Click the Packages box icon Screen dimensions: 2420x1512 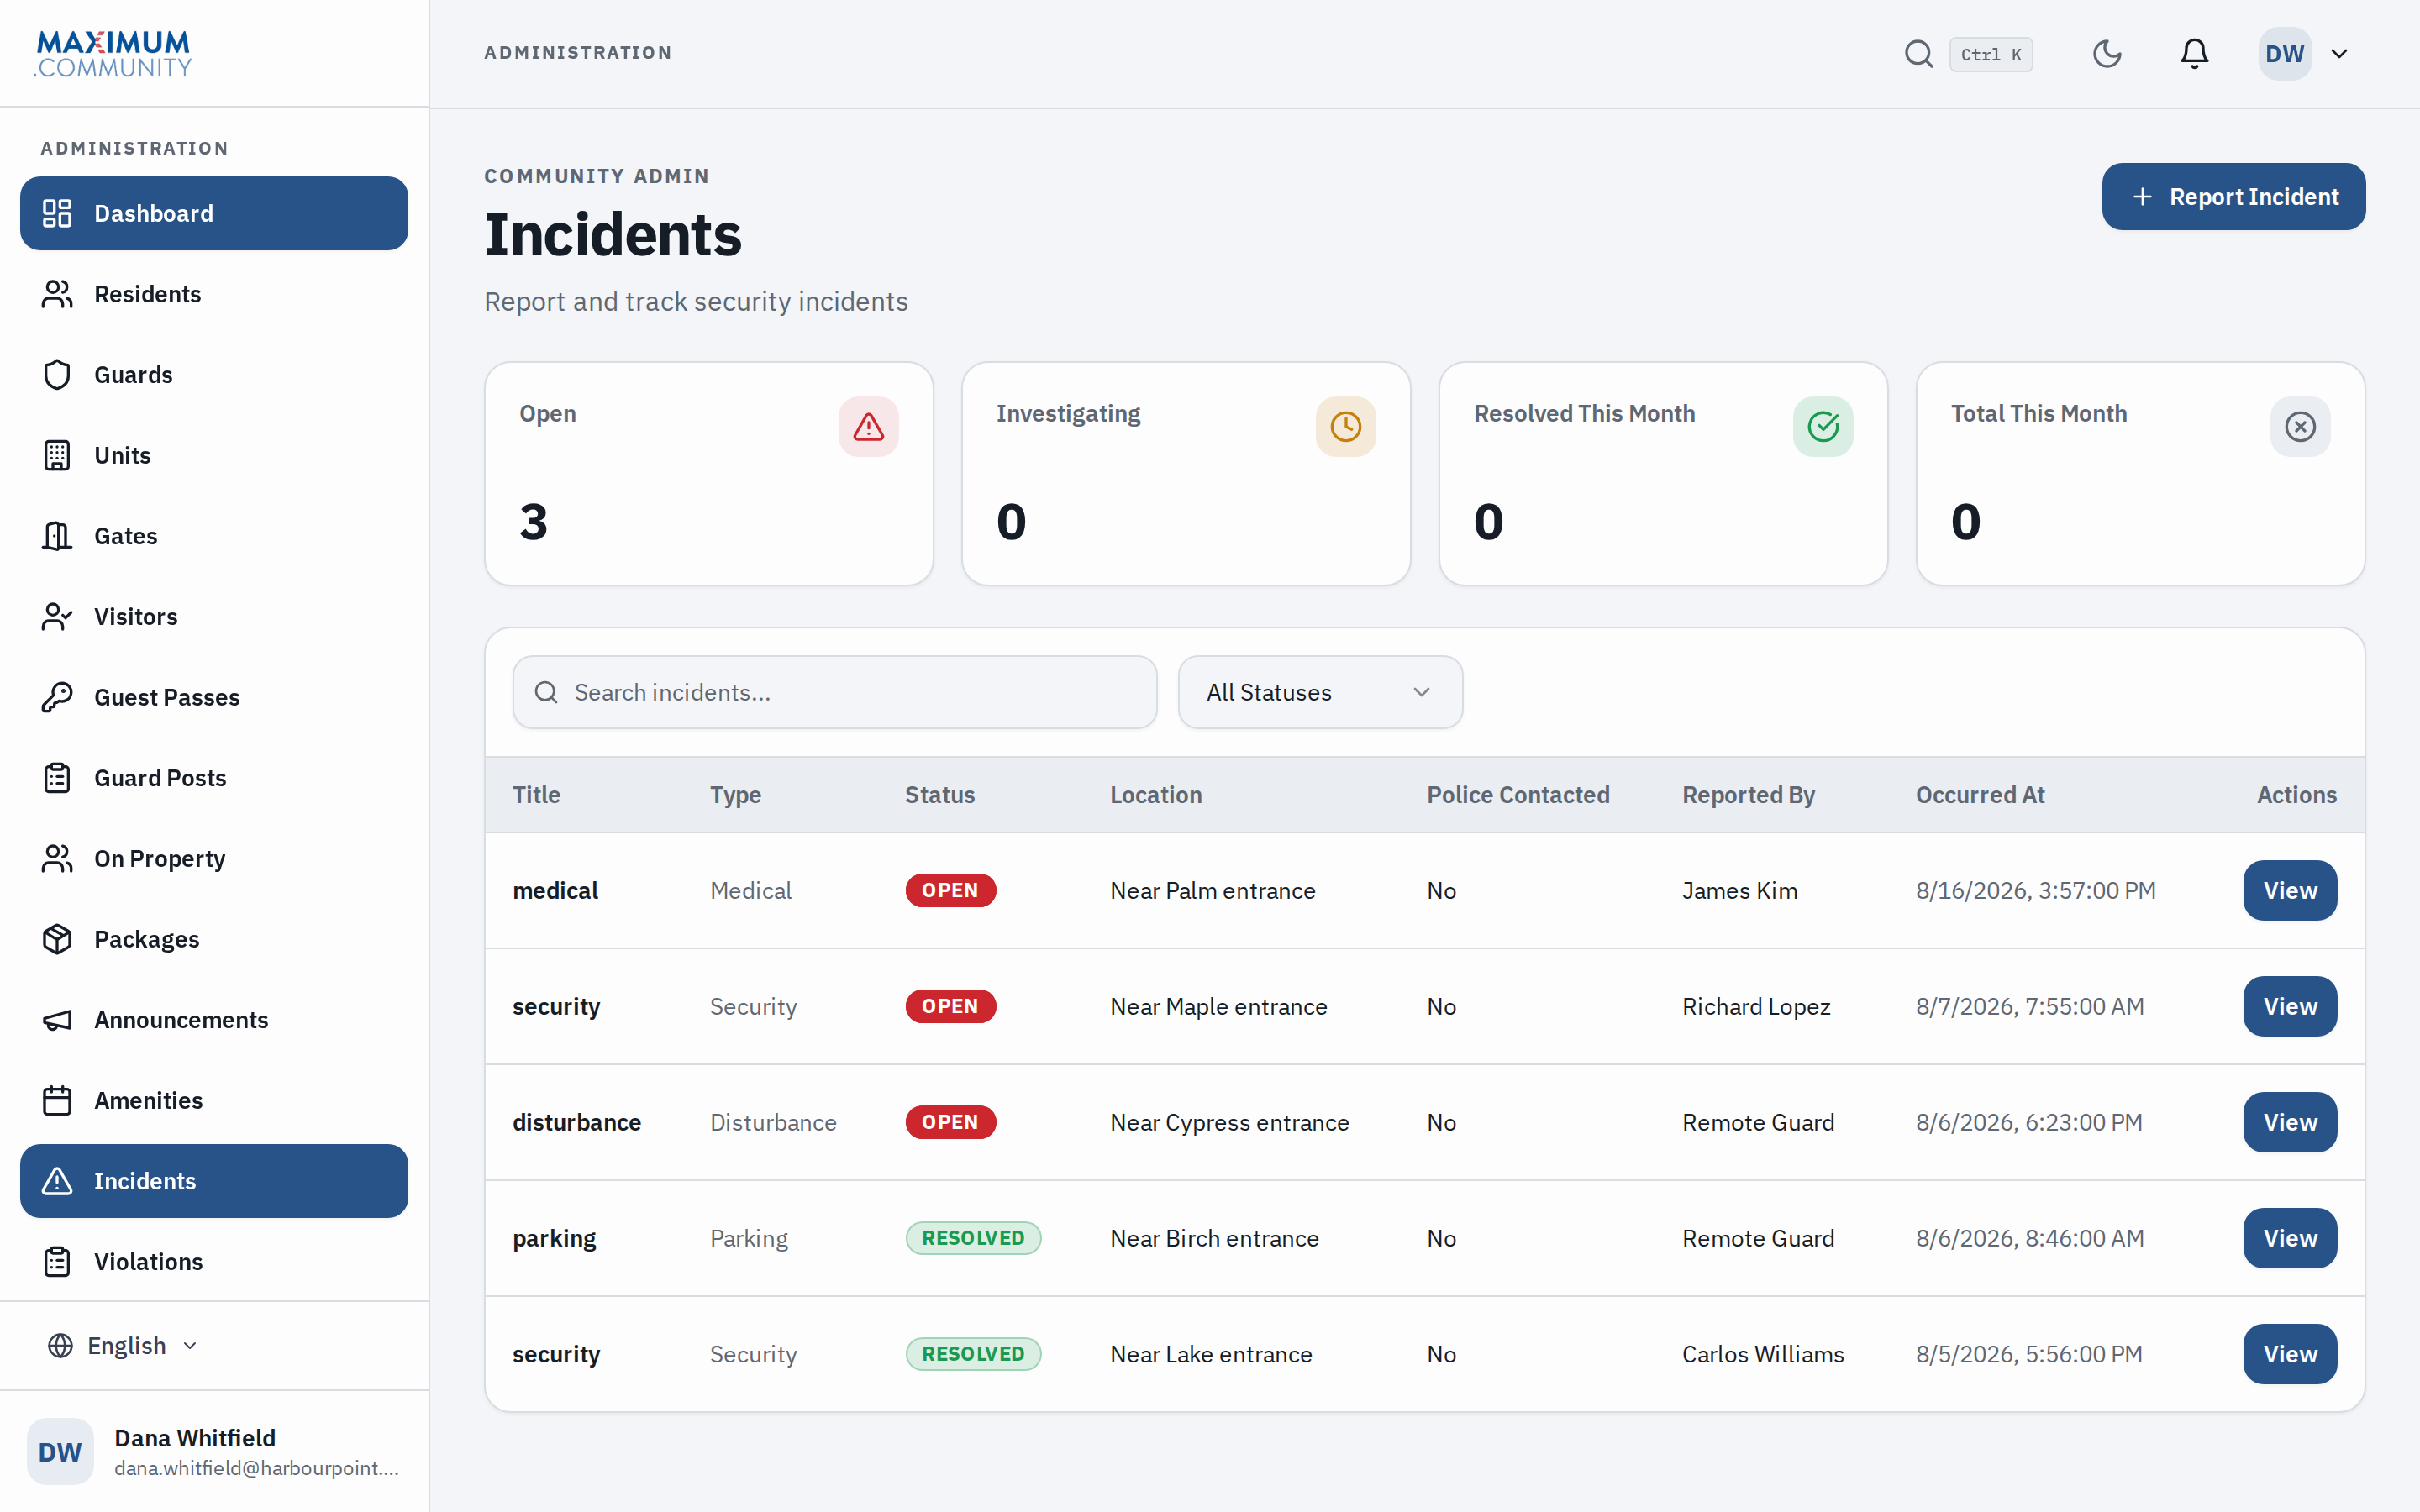[57, 939]
